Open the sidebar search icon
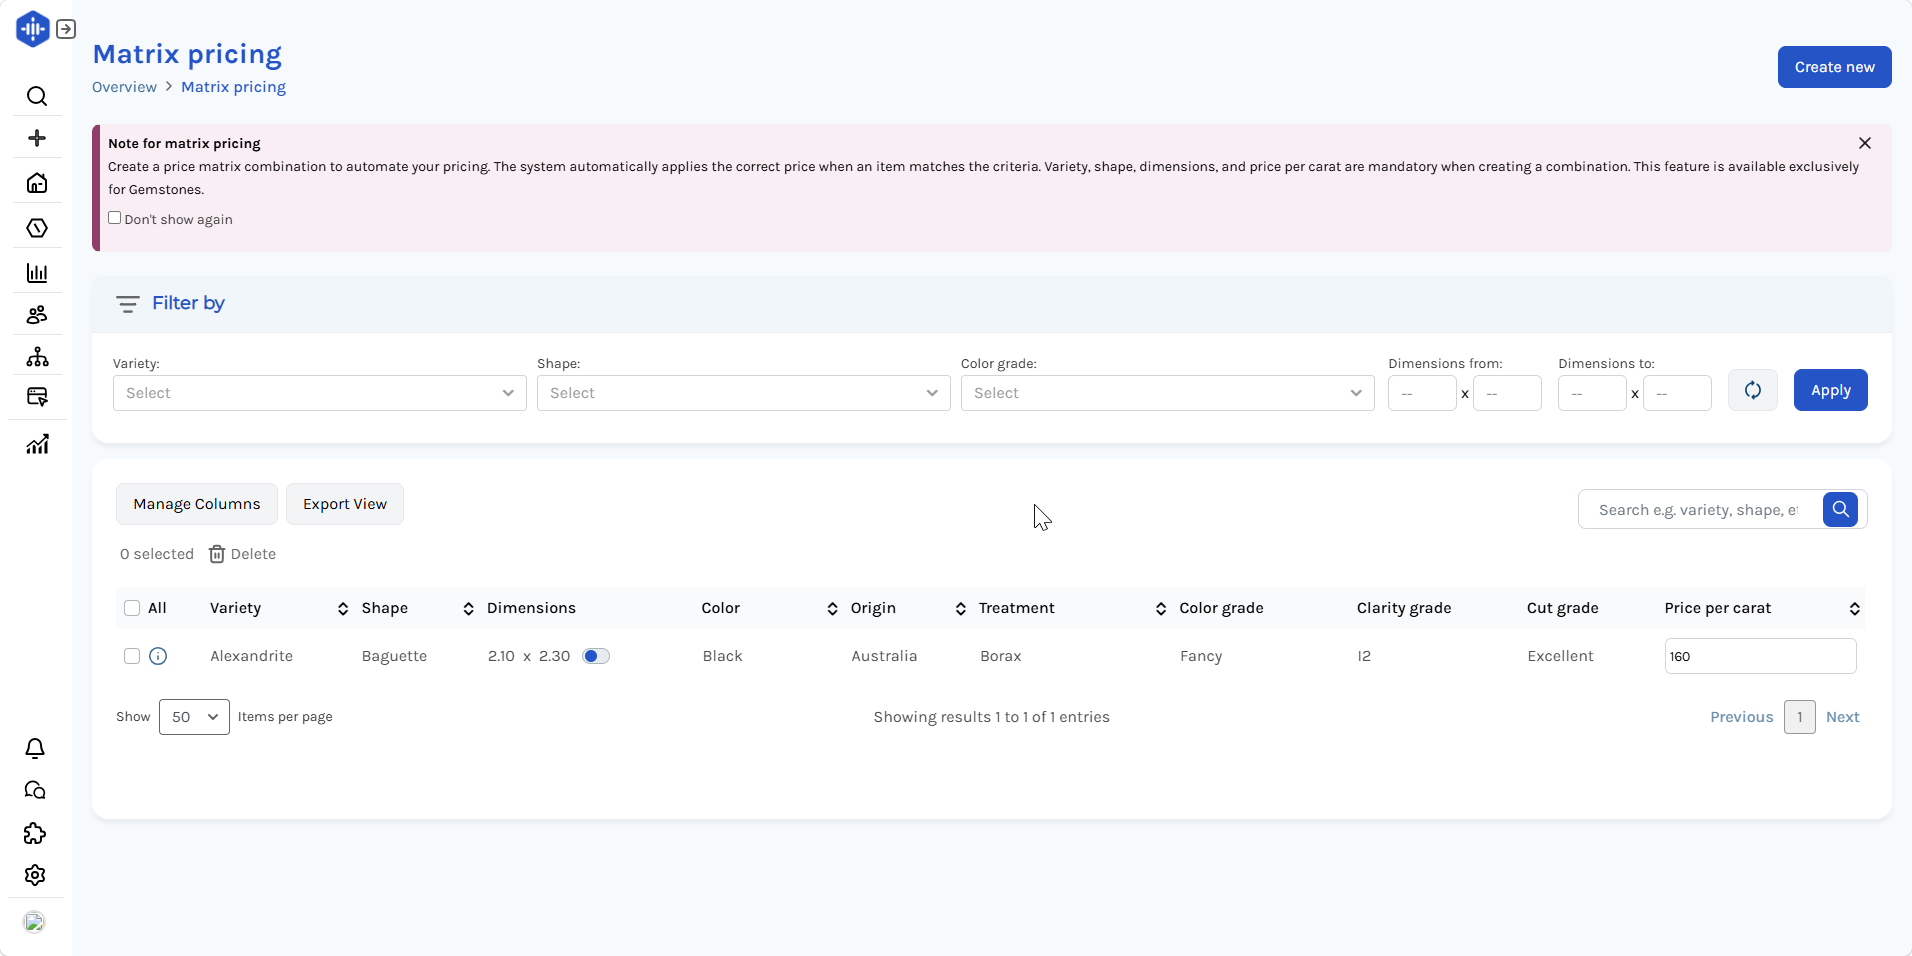Image resolution: width=1912 pixels, height=956 pixels. click(x=37, y=96)
